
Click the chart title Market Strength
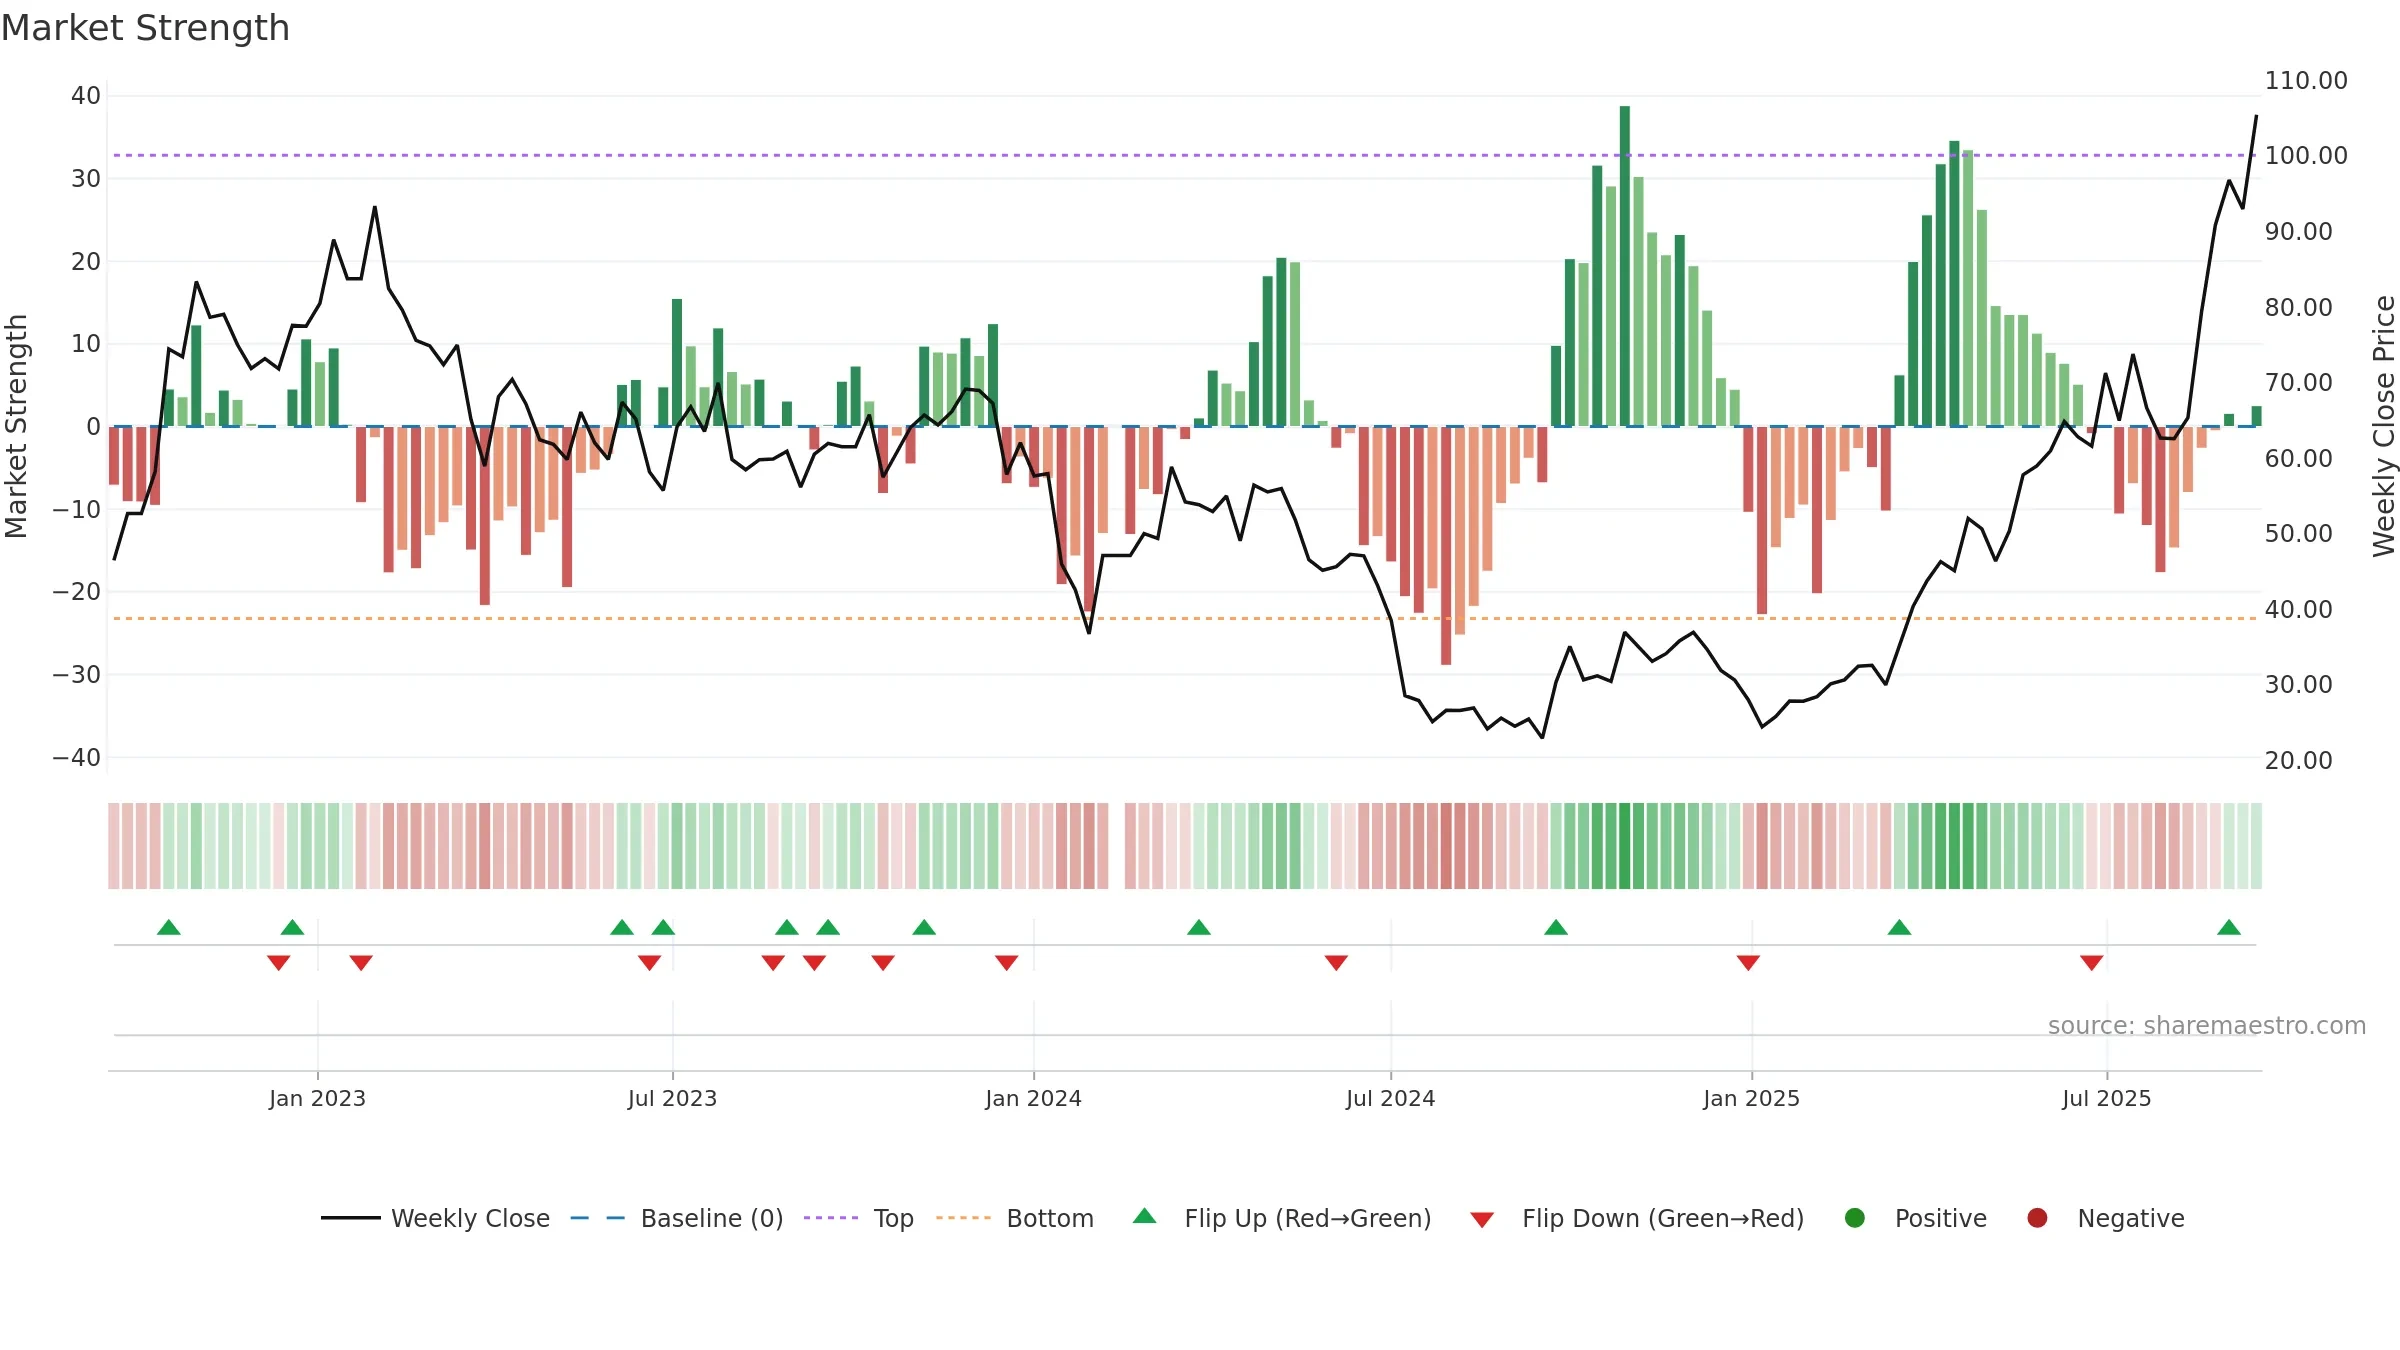click(x=145, y=28)
